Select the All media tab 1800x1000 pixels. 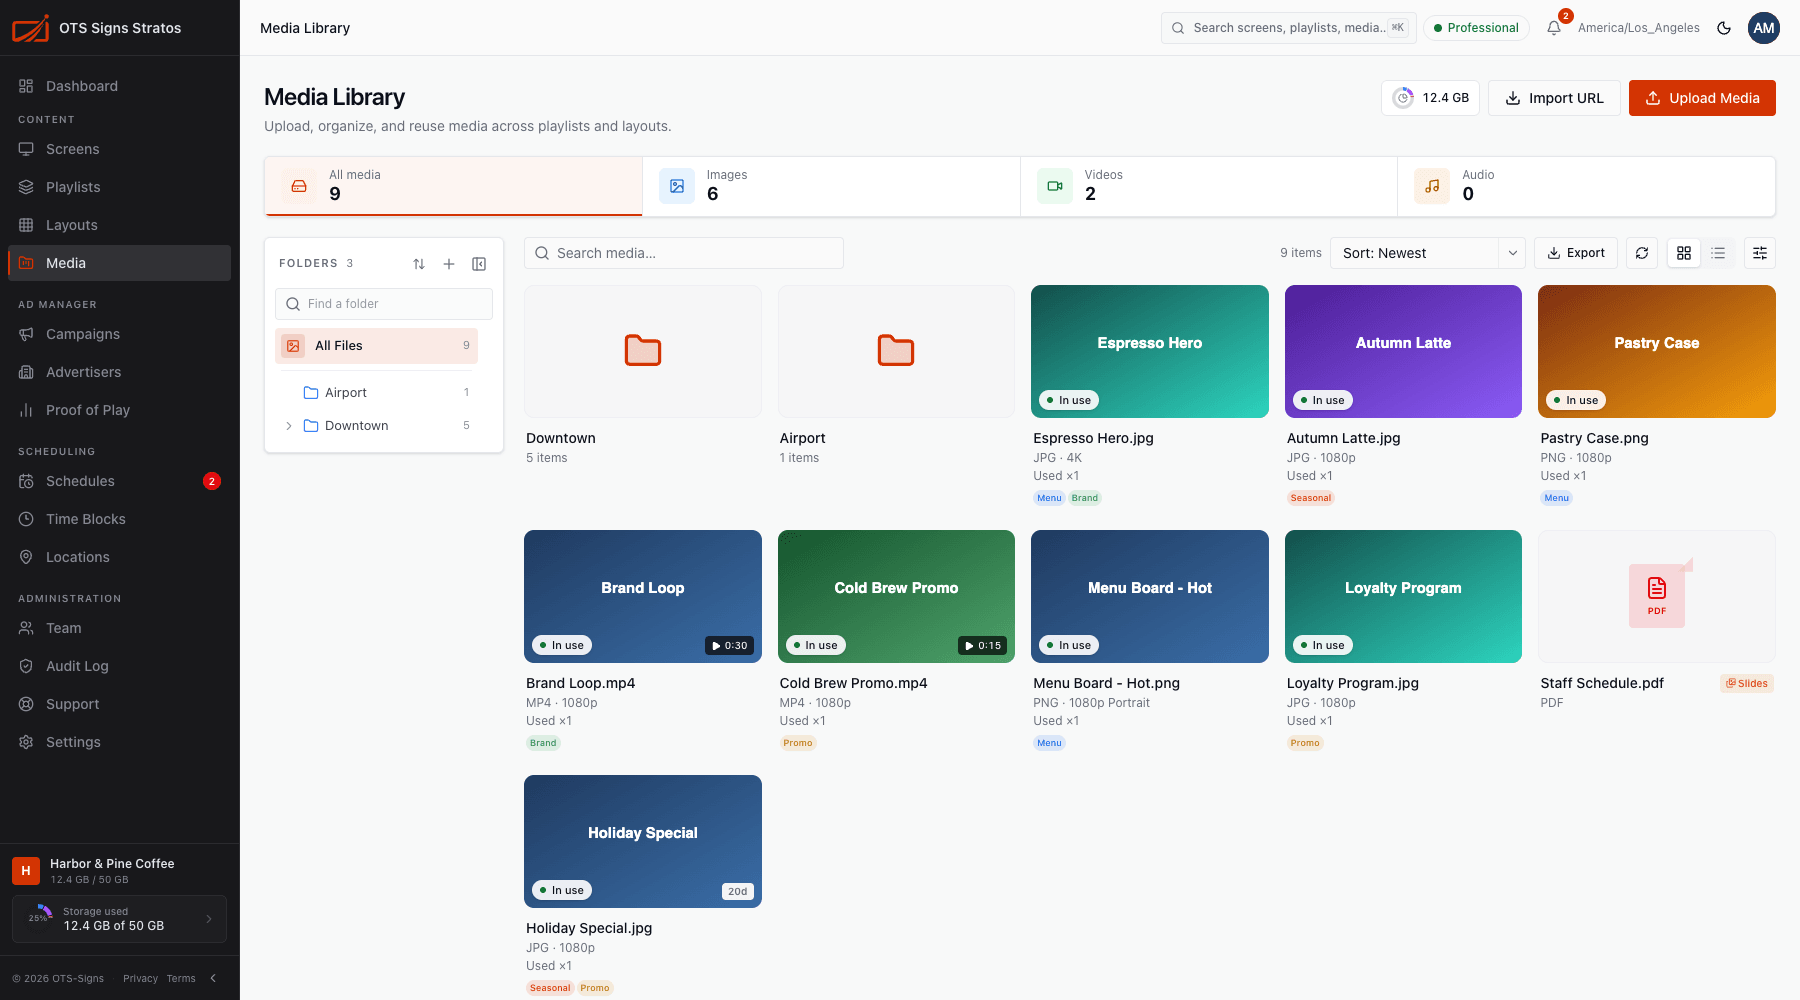click(x=453, y=186)
